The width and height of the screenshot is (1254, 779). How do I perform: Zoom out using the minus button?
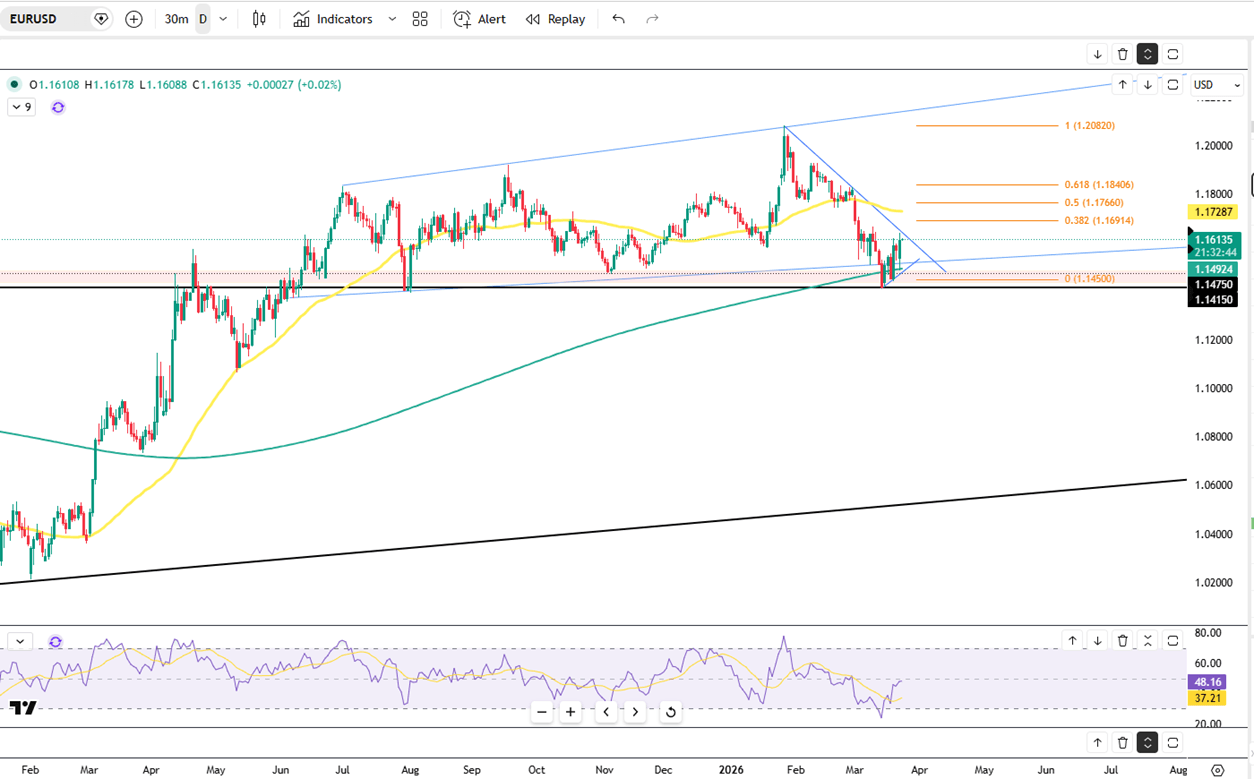point(542,712)
